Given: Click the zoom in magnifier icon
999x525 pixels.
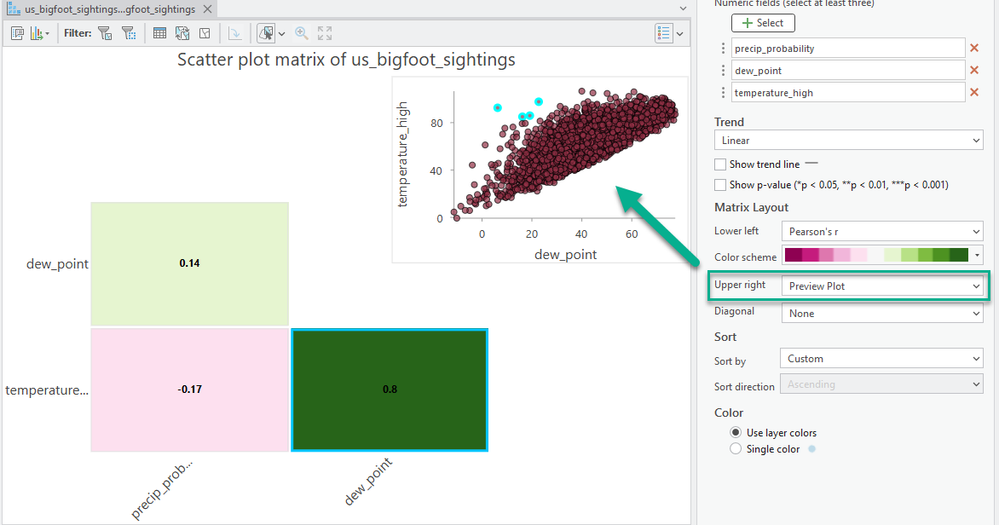Looking at the screenshot, I should (x=301, y=33).
